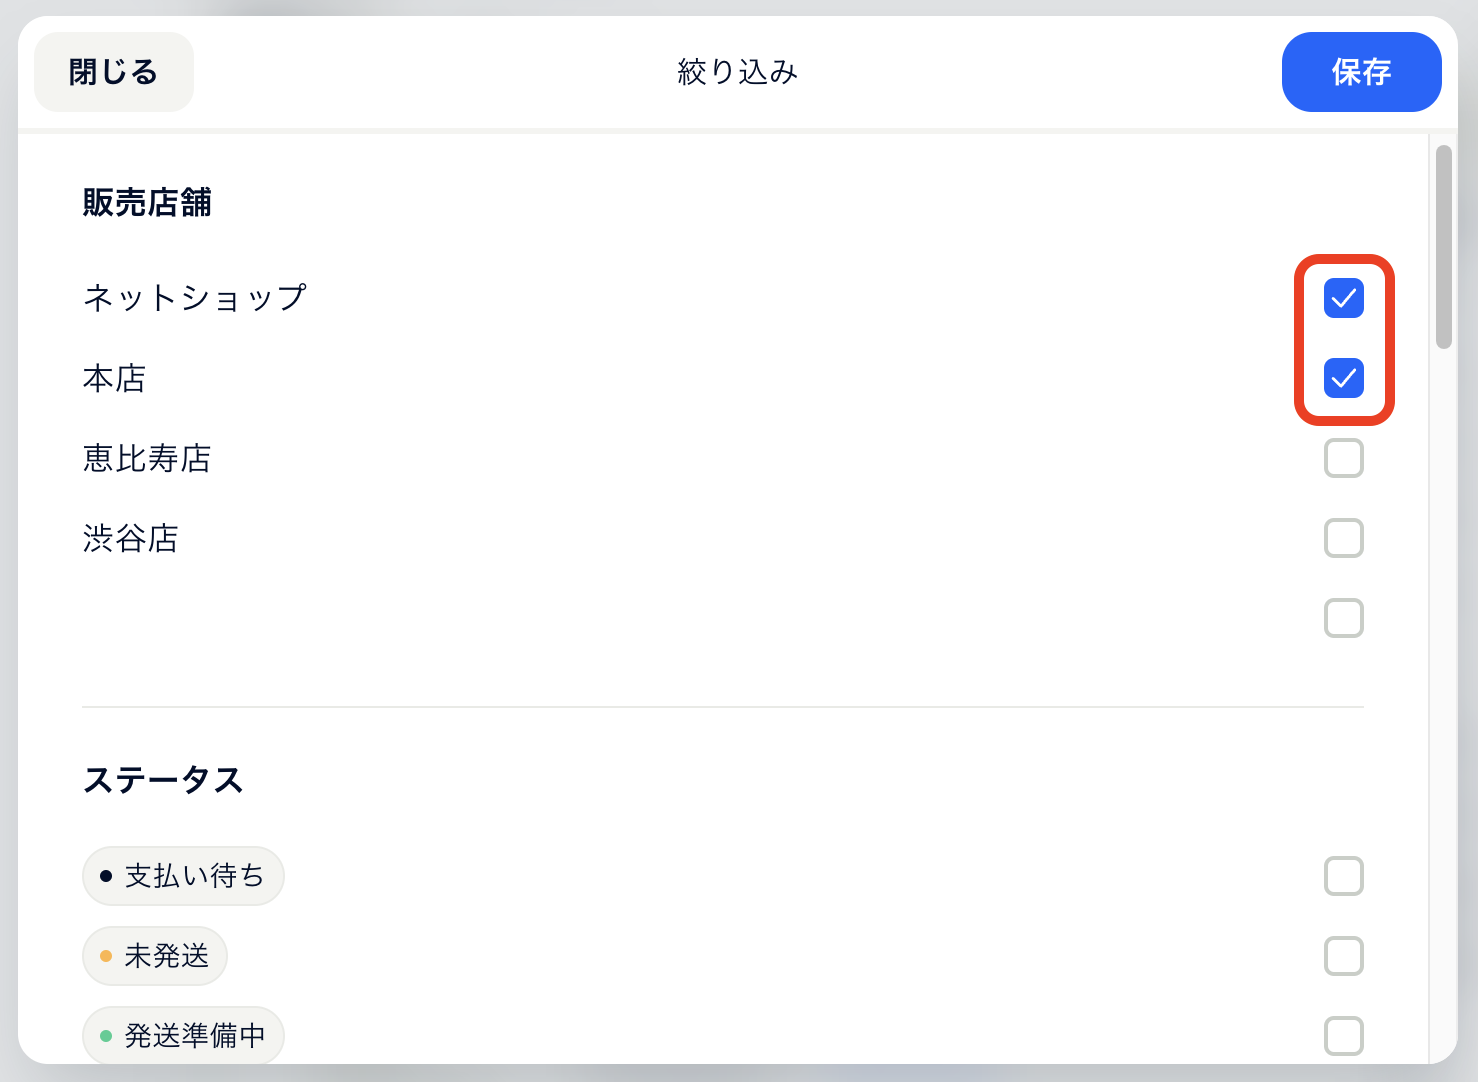Check the unlabeled checkbox below 渋谷店
The height and width of the screenshot is (1082, 1478).
(x=1343, y=618)
